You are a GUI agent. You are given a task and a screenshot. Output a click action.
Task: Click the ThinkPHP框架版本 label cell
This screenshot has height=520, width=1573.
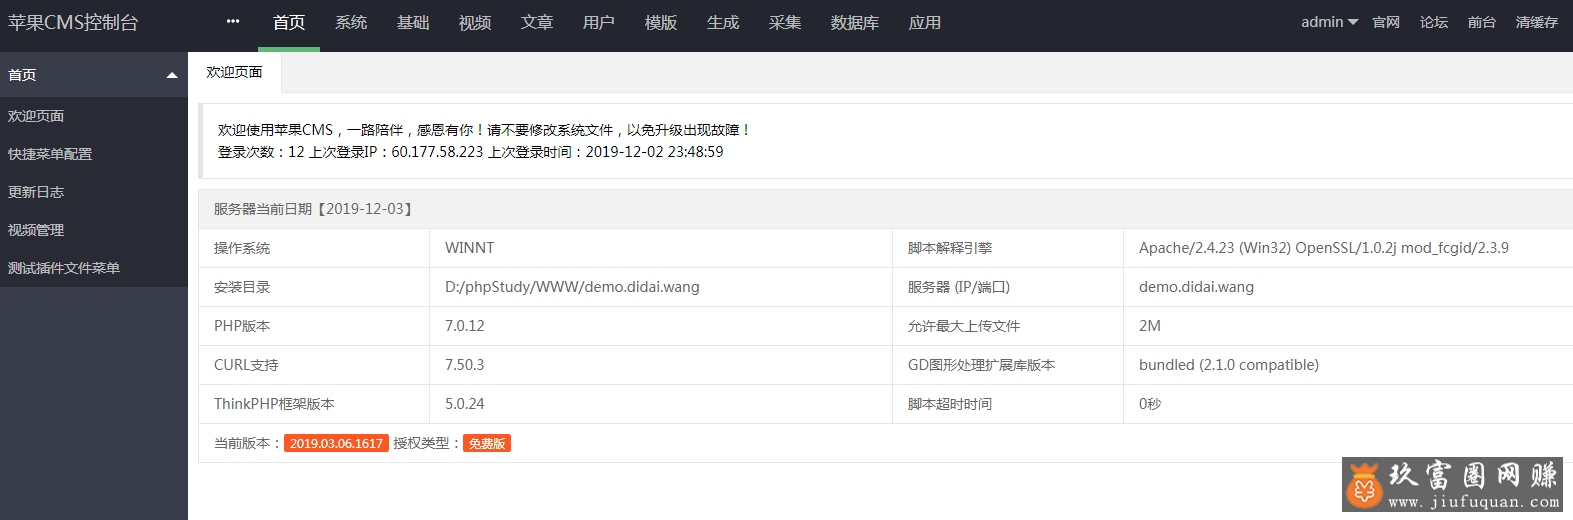[x=314, y=404]
